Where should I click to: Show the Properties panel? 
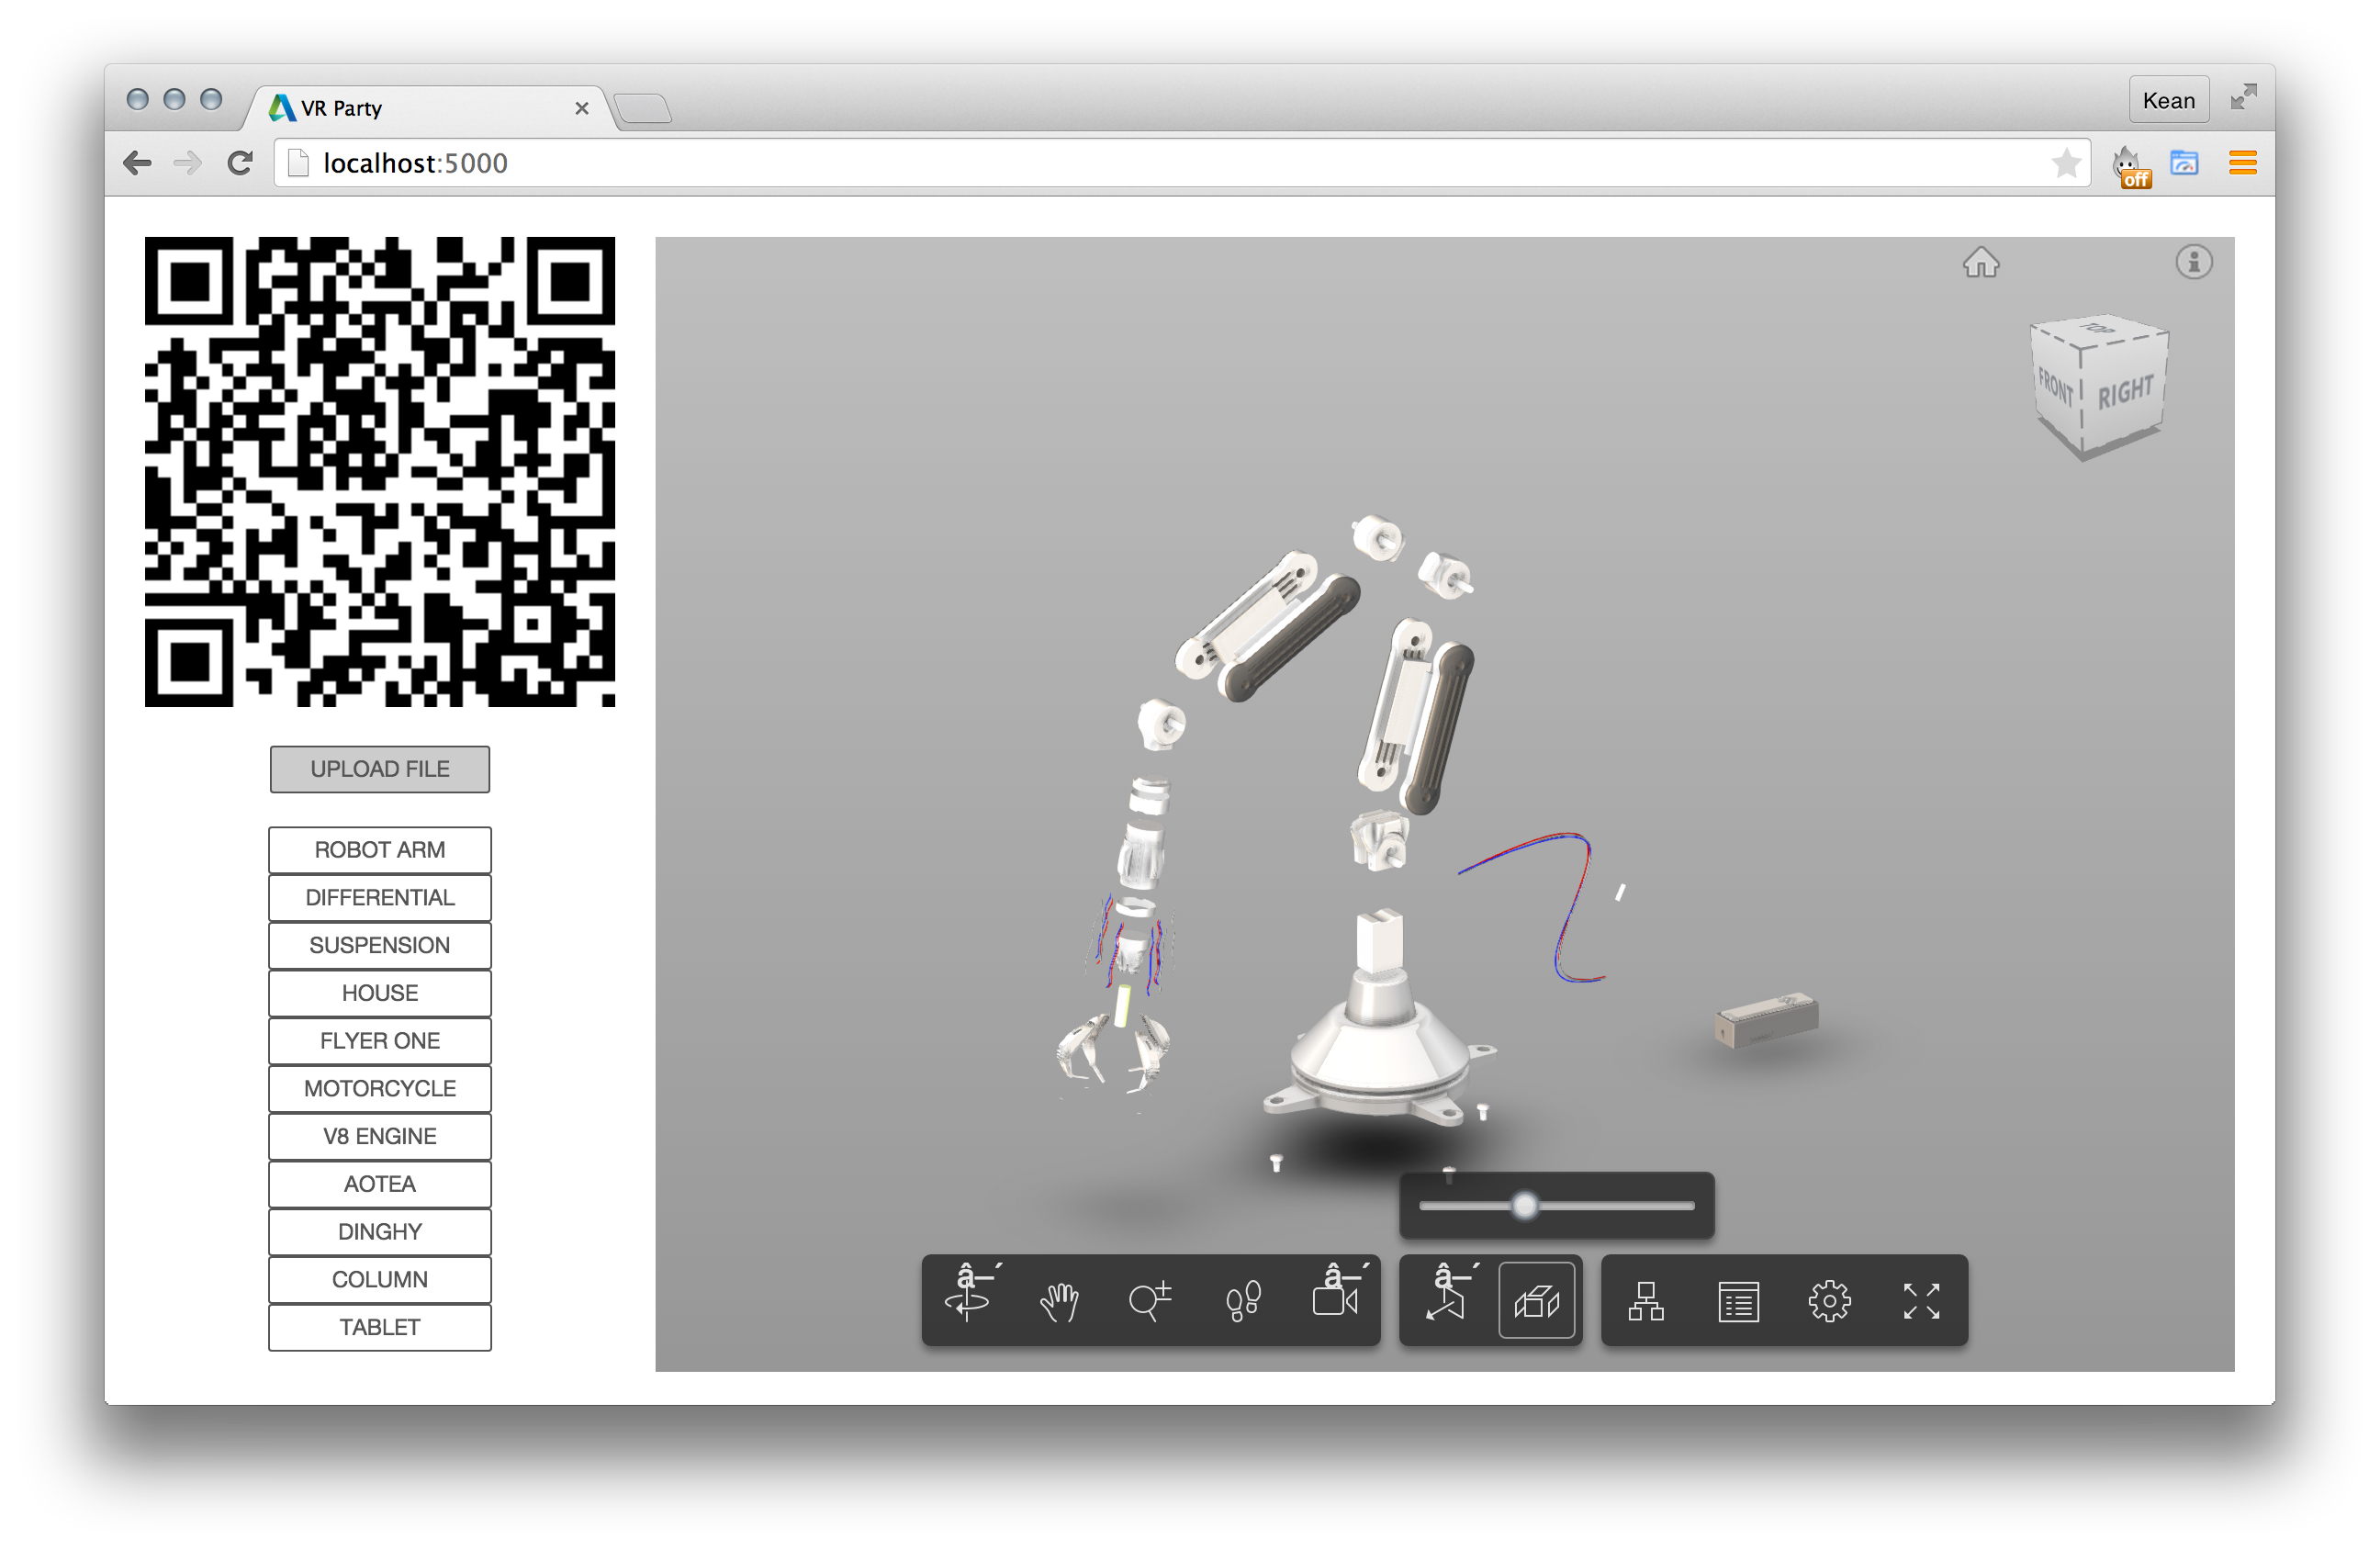1738,1300
